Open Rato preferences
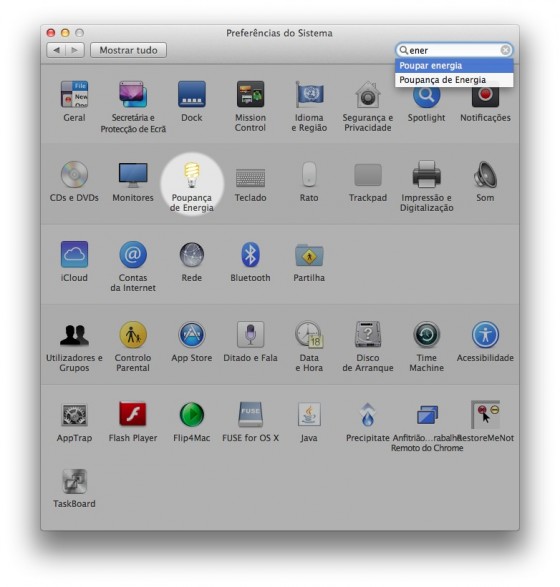This screenshot has height=587, width=560. point(309,174)
